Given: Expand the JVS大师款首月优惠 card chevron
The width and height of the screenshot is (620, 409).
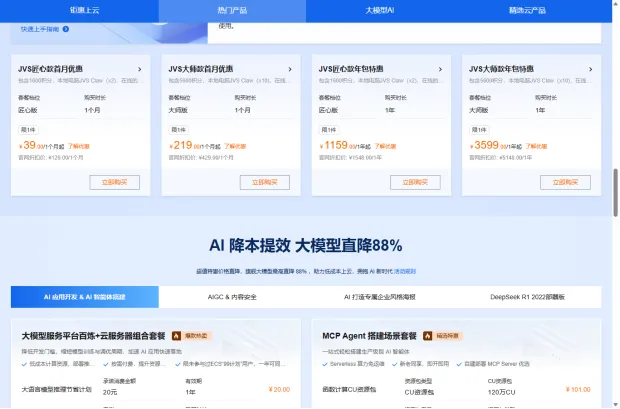Looking at the screenshot, I should (x=290, y=69).
